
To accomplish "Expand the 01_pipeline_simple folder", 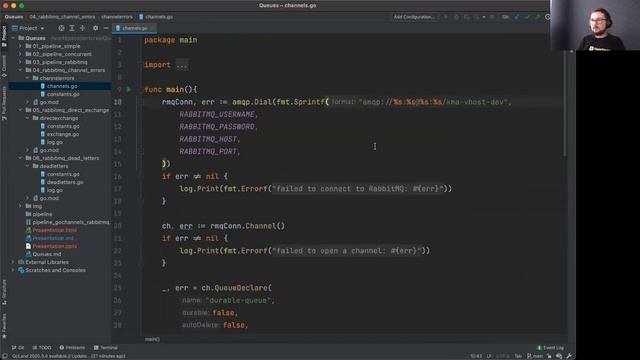I will tap(20, 46).
